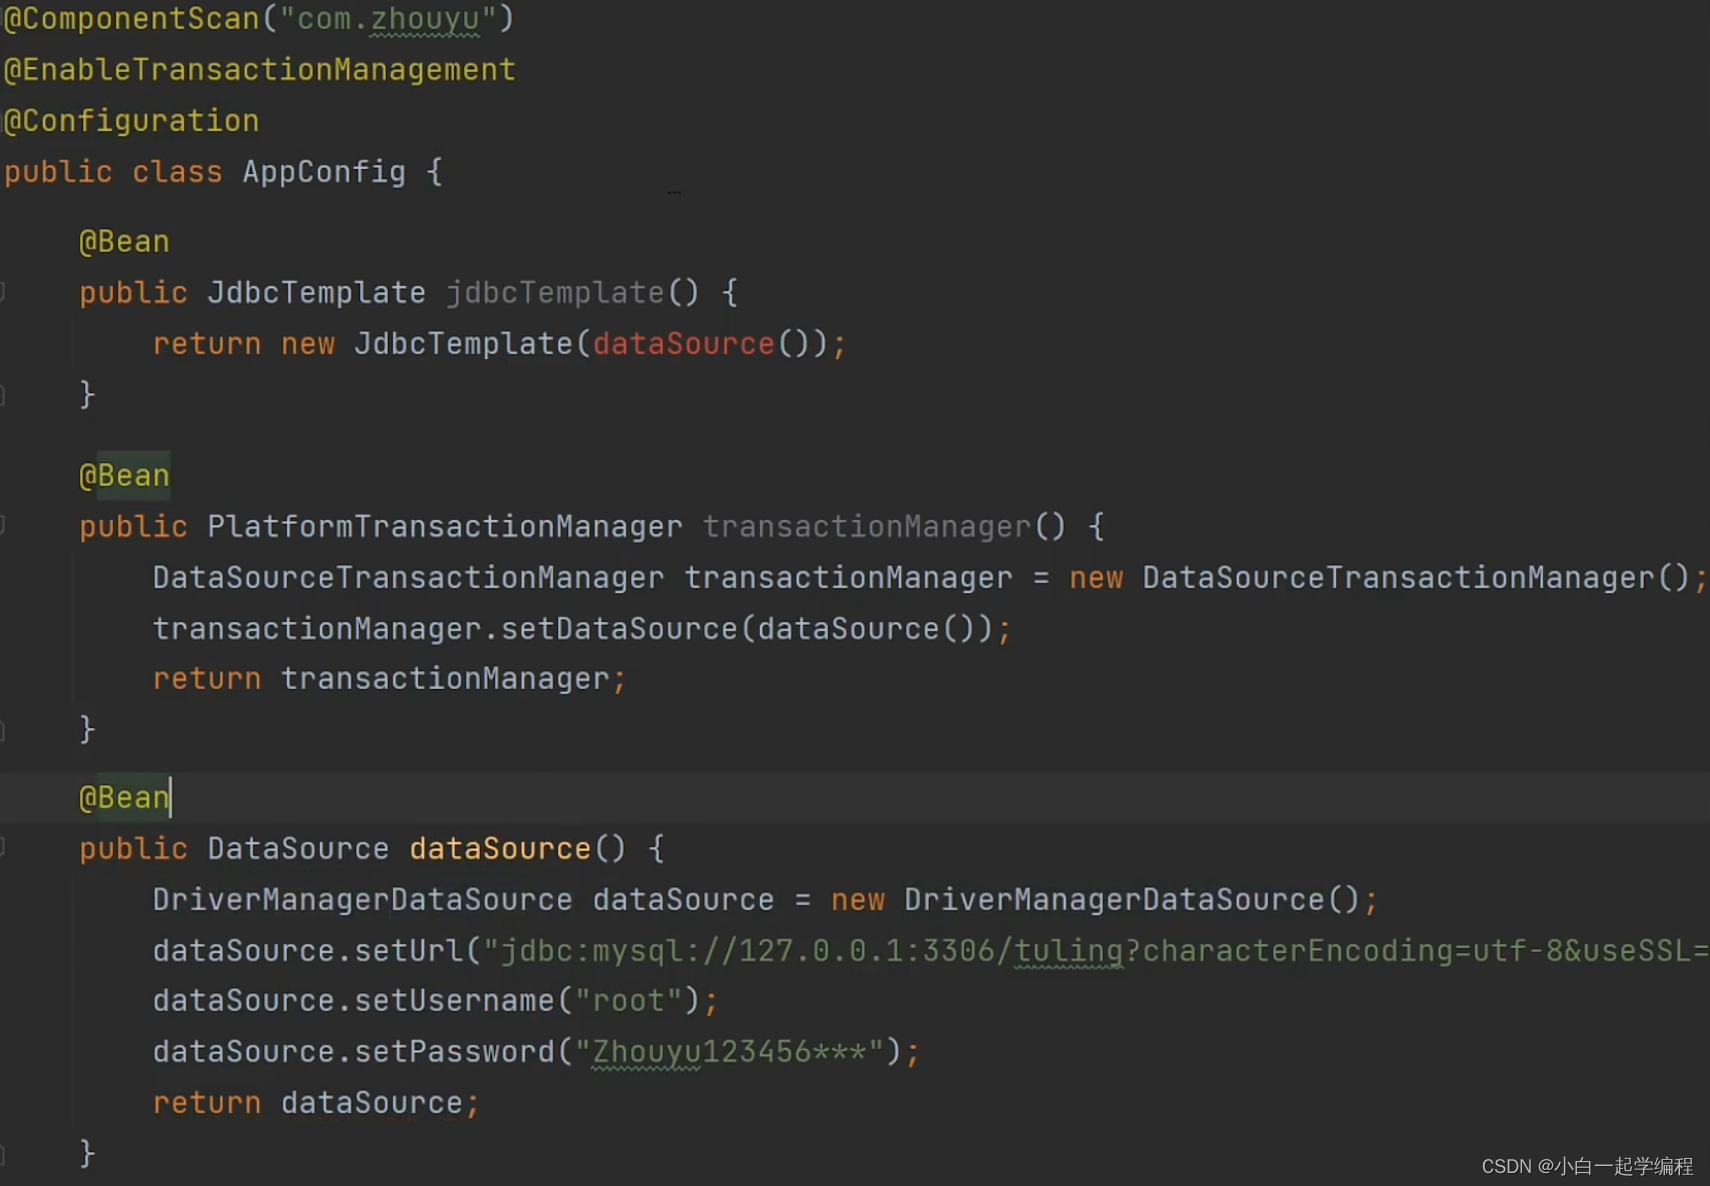Click the DriverManagerDataSource() constructor call
Image resolution: width=1710 pixels, height=1186 pixels.
pyautogui.click(x=1132, y=900)
